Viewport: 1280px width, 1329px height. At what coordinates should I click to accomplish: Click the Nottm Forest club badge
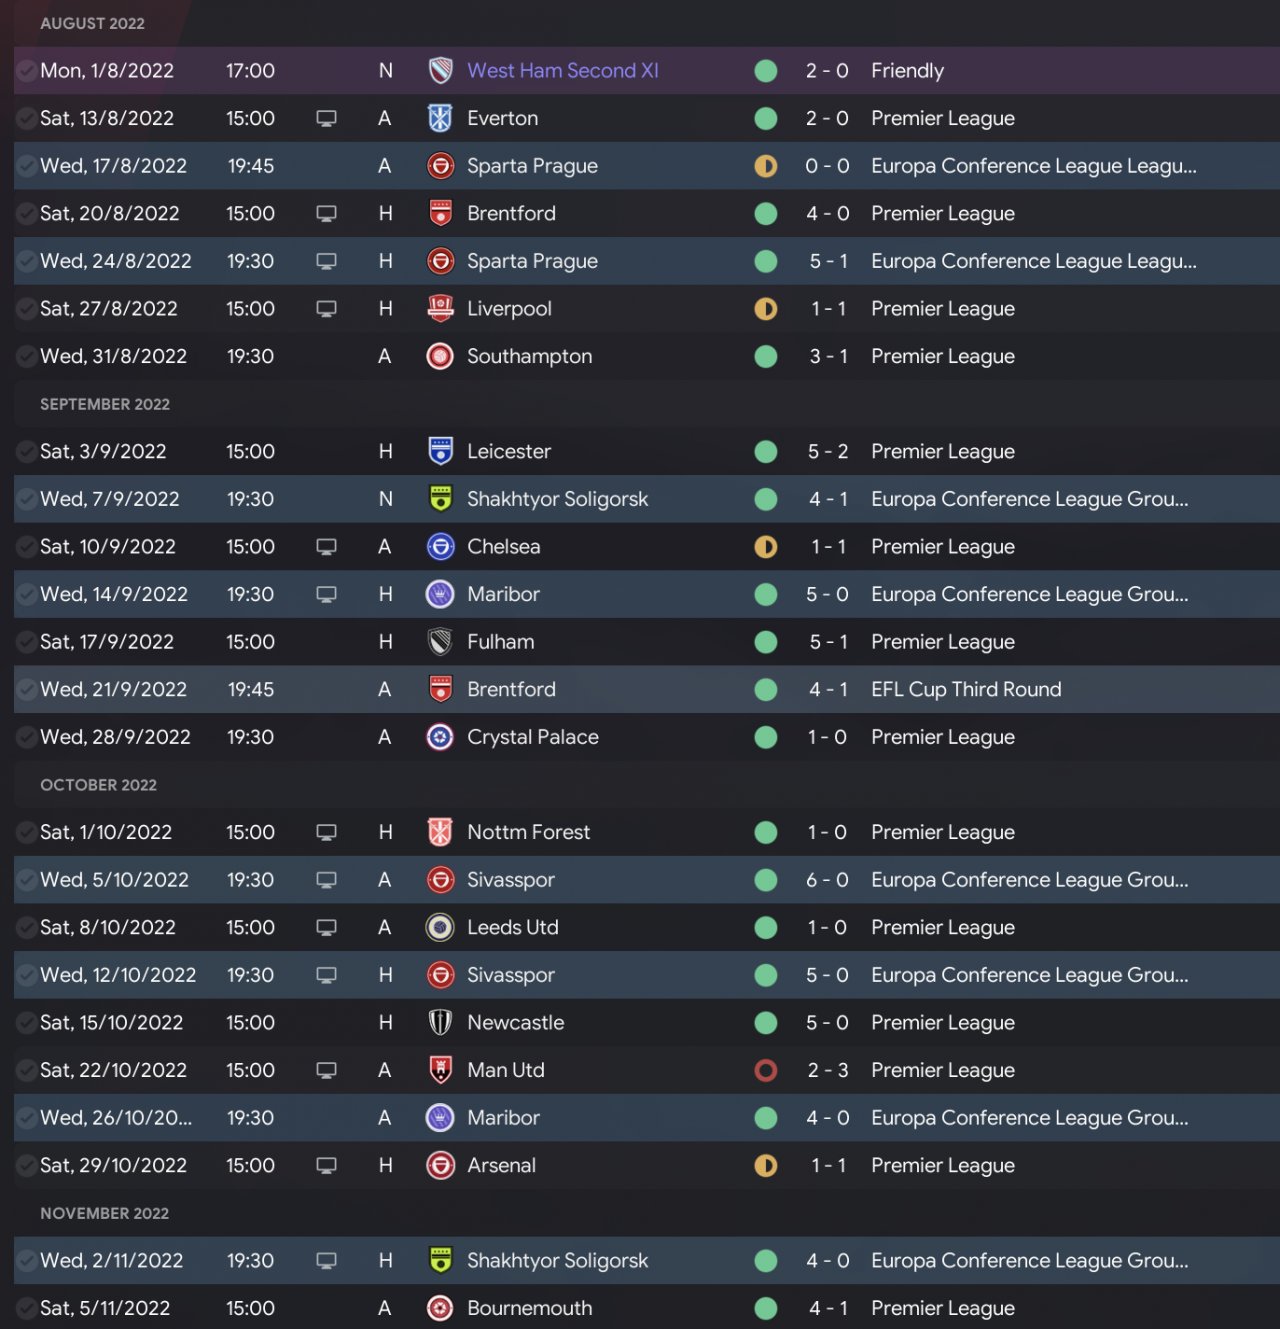point(440,832)
